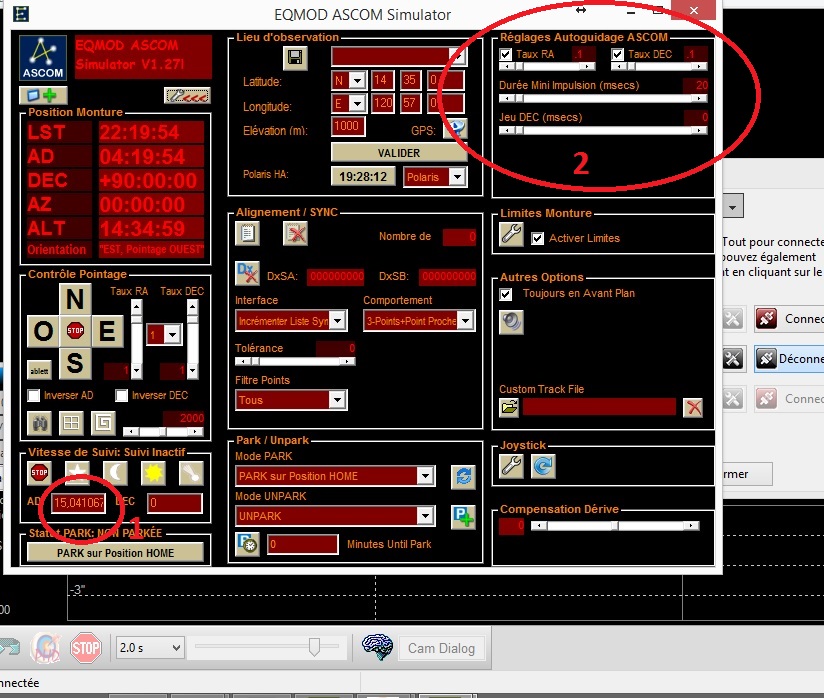Click the brain icon next to Cam Dialog
824x698 pixels.
coord(377,648)
